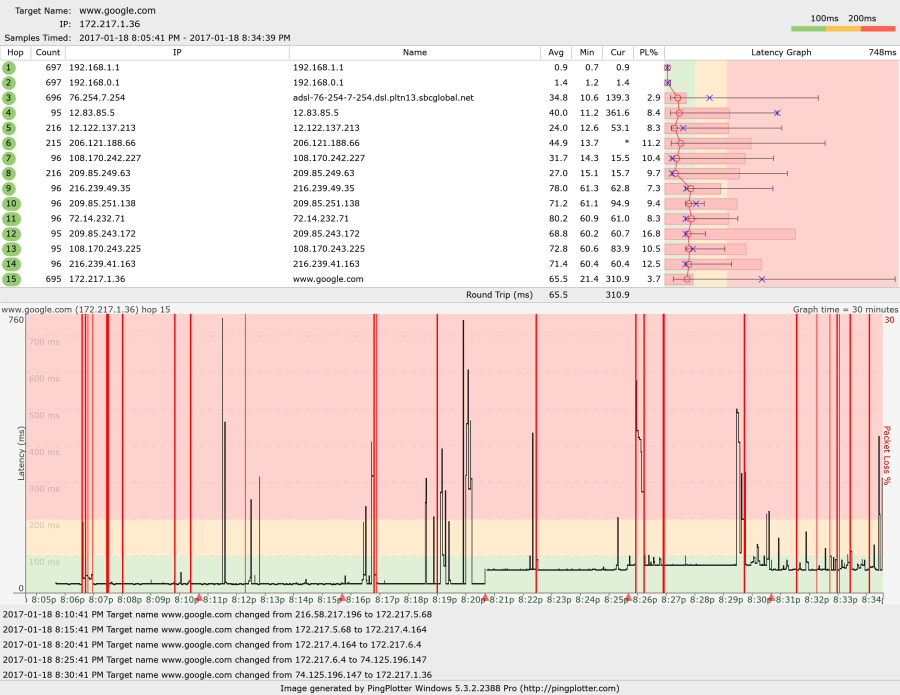Click the red triangle marker near 8:20p
Screen dimensions: 900x695
(485, 597)
